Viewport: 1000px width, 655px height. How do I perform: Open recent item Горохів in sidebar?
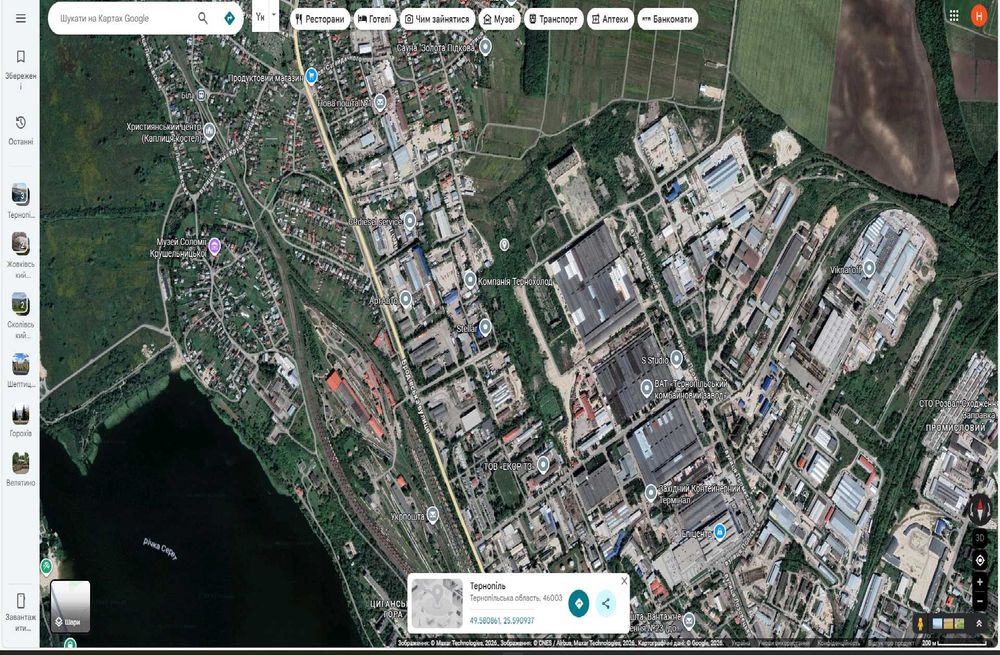point(20,420)
